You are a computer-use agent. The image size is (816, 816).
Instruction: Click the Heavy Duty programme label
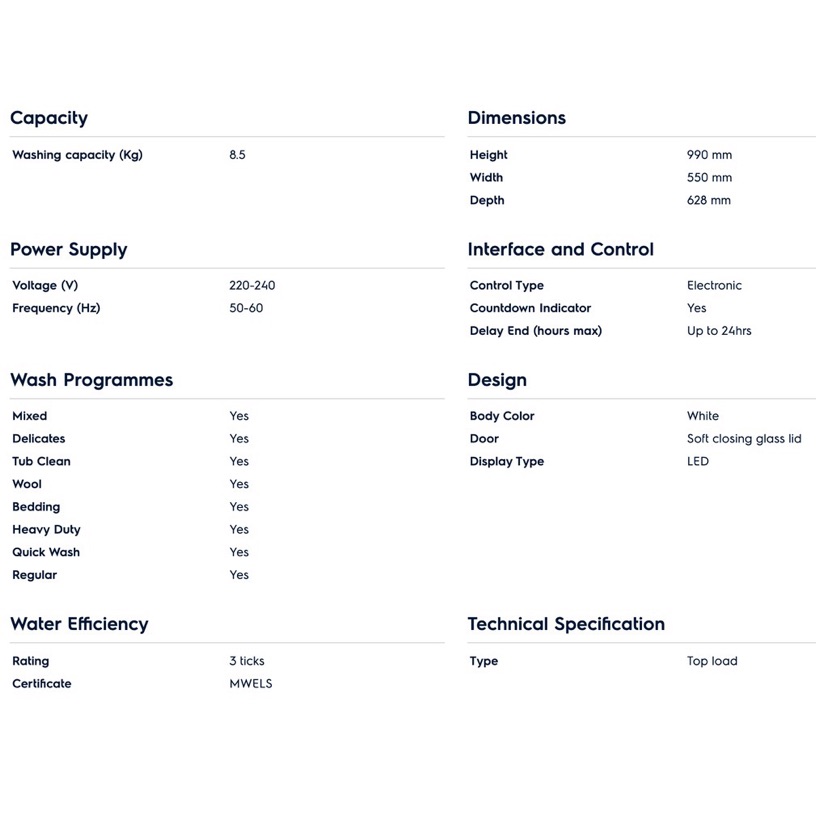(x=46, y=530)
